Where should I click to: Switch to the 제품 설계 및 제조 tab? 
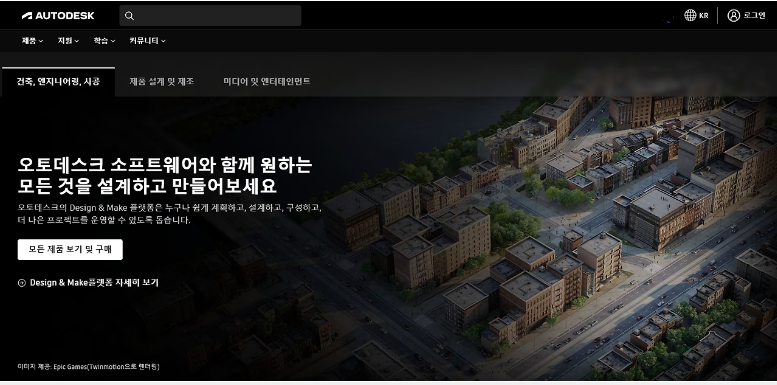162,82
